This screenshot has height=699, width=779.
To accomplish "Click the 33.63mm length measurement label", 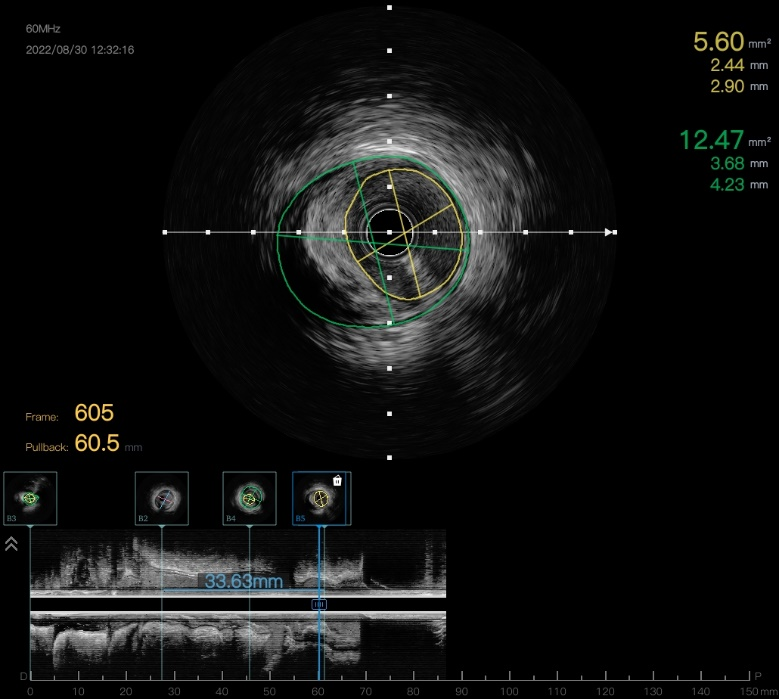I will point(243,581).
